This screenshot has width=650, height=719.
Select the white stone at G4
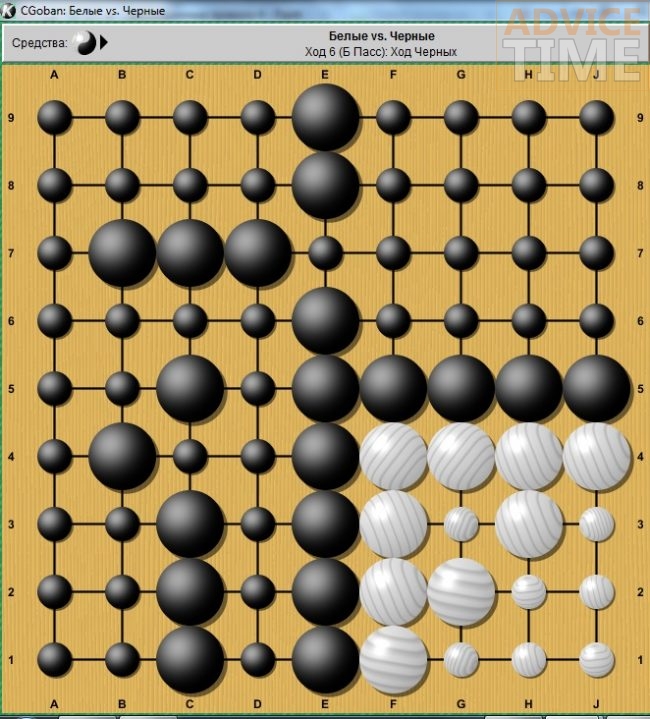[461, 457]
